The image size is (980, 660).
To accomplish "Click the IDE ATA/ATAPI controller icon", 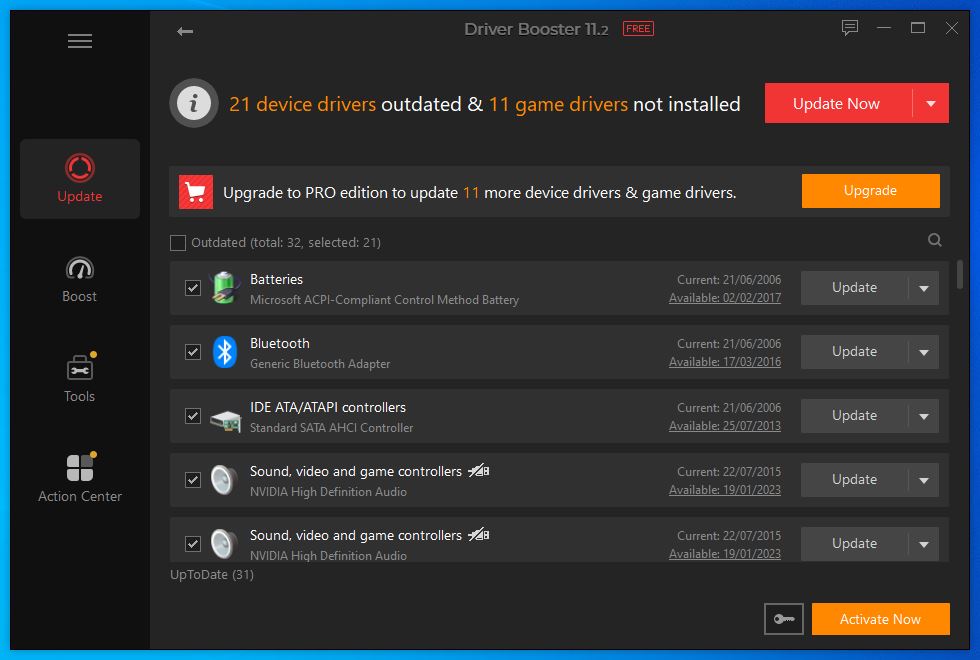I will coord(225,420).
